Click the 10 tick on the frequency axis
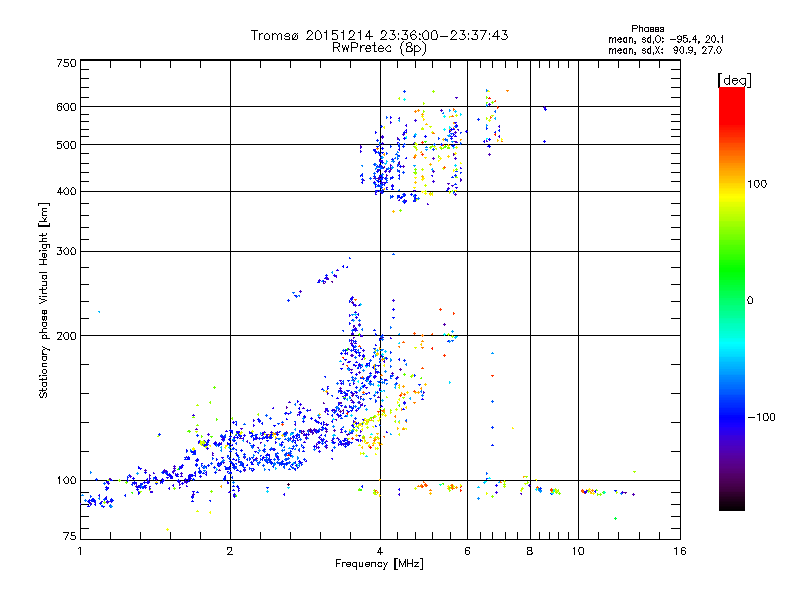The height and width of the screenshot is (600, 800). (578, 551)
